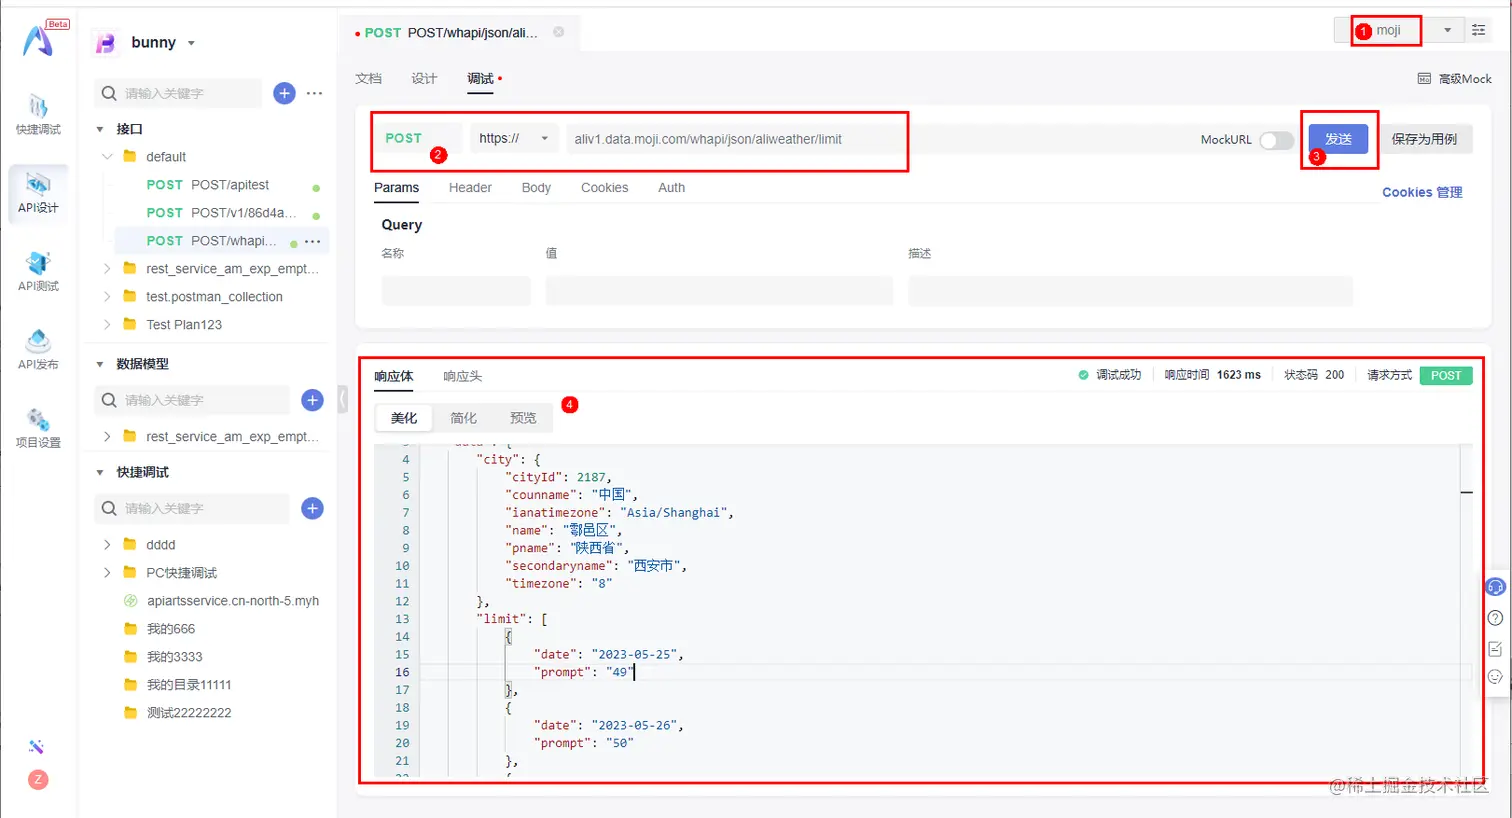The height and width of the screenshot is (818, 1512).
Task: Open the API发布 sidebar section
Action: (x=38, y=349)
